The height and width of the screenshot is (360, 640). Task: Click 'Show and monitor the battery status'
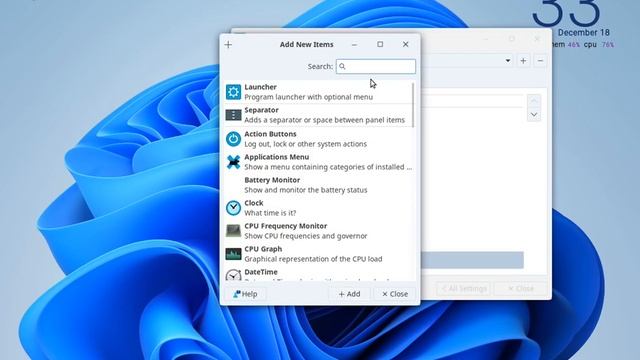306,190
